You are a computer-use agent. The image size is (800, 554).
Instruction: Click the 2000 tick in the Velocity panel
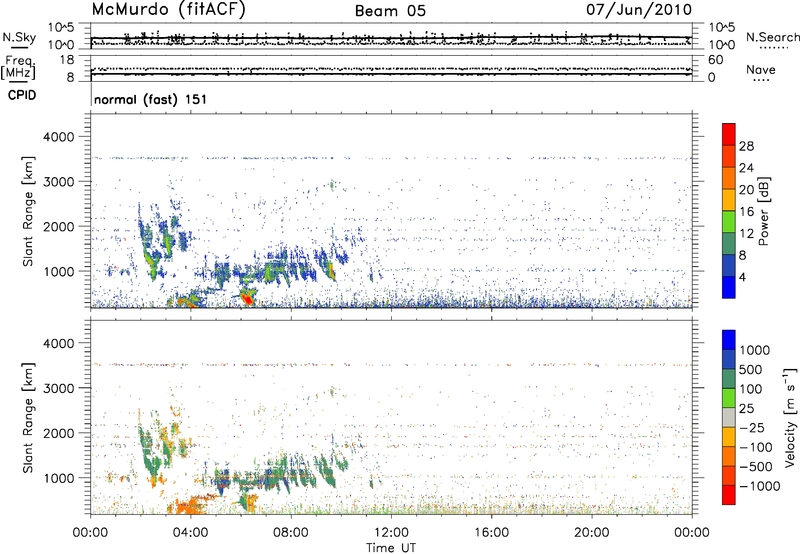click(58, 433)
